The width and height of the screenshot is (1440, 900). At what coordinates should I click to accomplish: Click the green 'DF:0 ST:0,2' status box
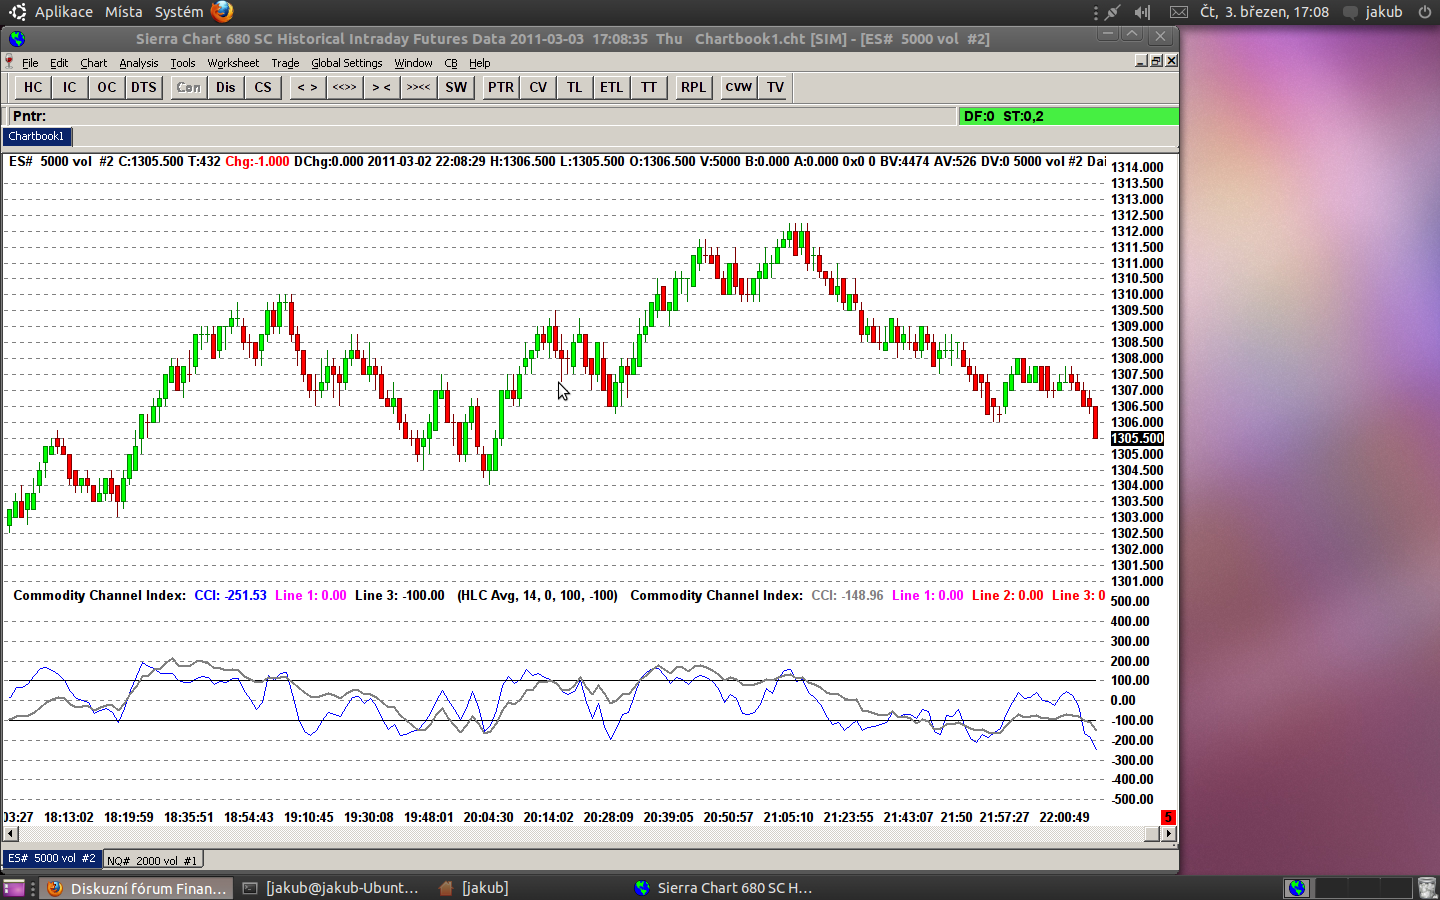(1068, 116)
